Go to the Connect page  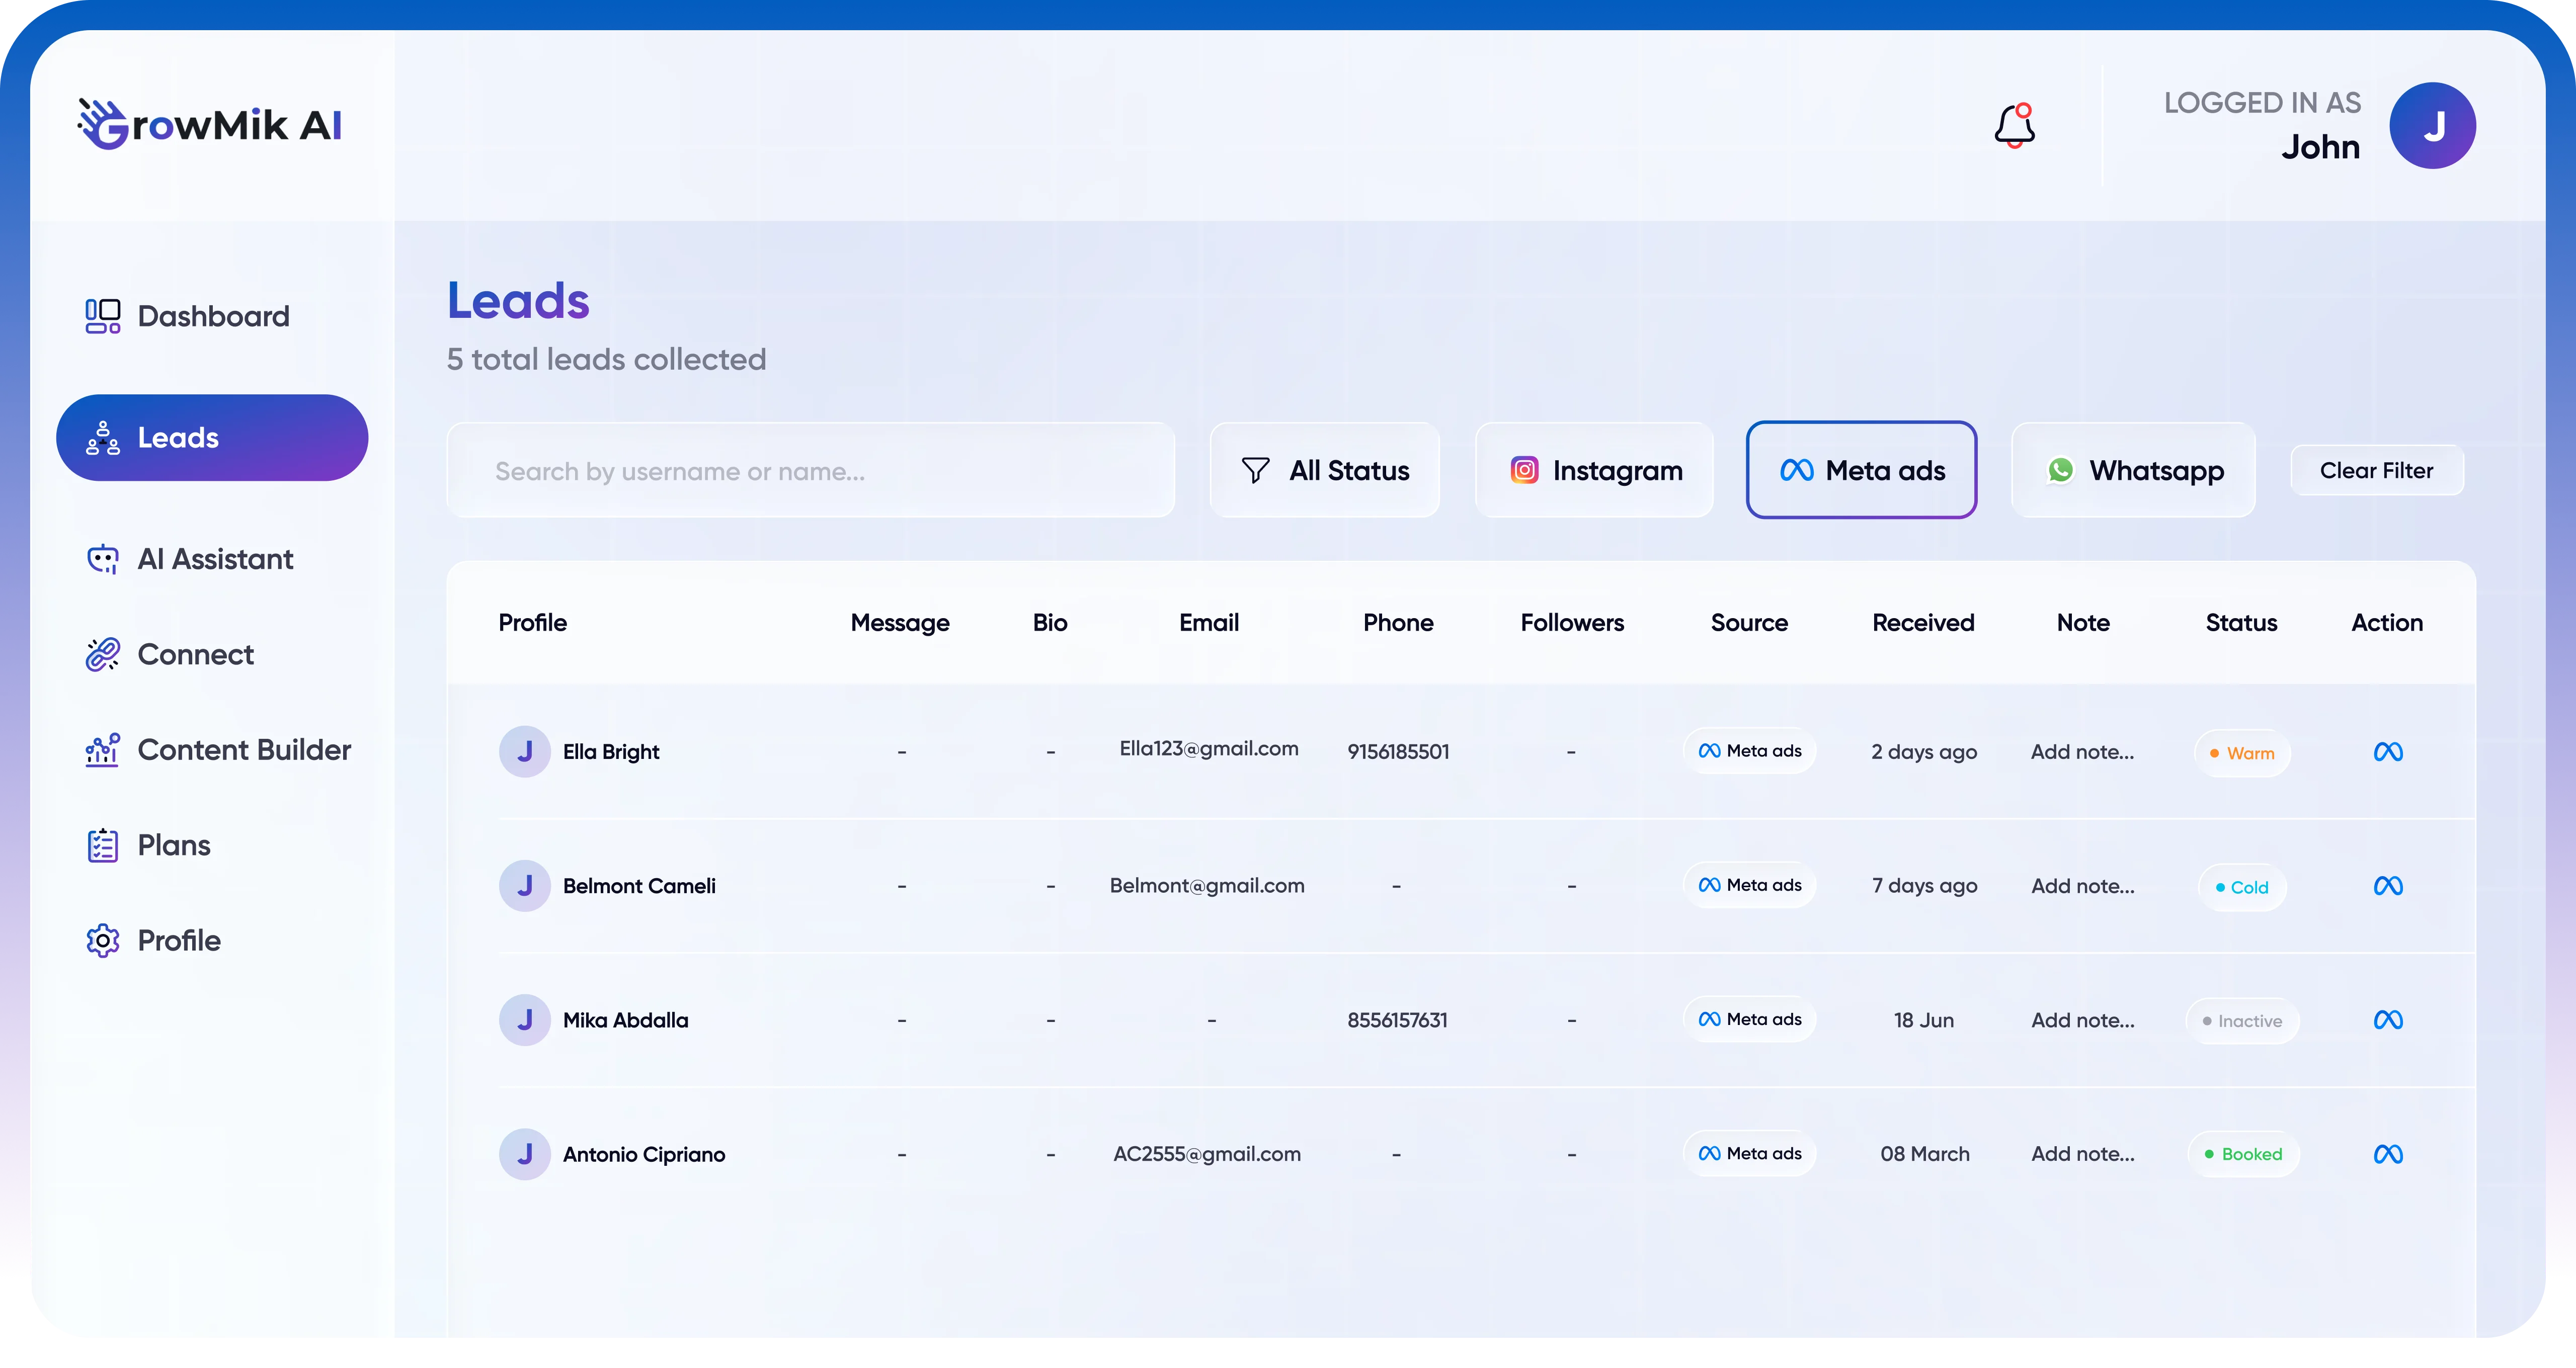click(x=170, y=654)
